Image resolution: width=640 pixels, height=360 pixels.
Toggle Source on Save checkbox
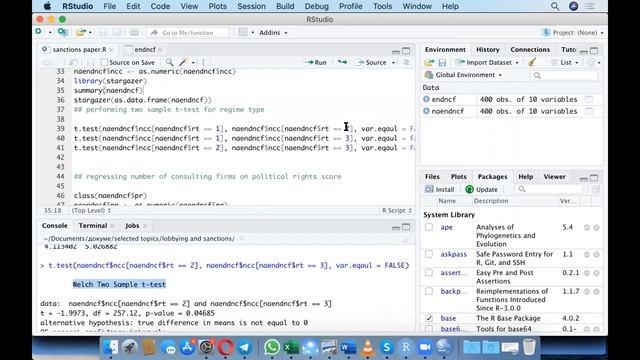104,62
